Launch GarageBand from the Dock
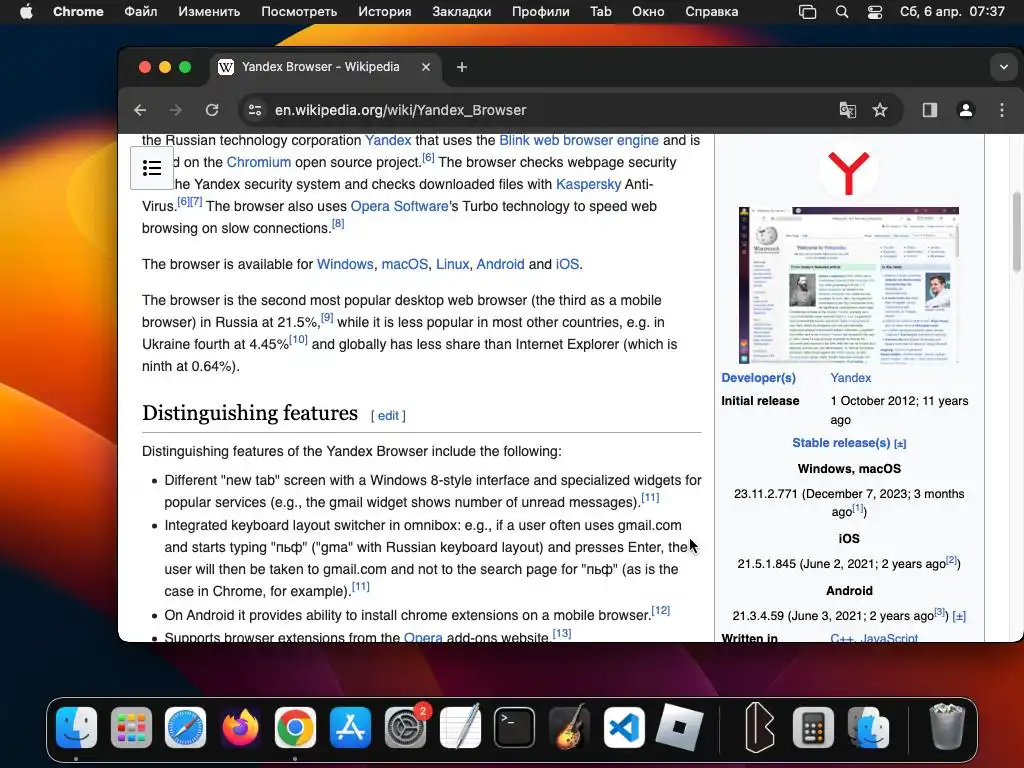Screen dimensions: 1024x768 coord(569,727)
